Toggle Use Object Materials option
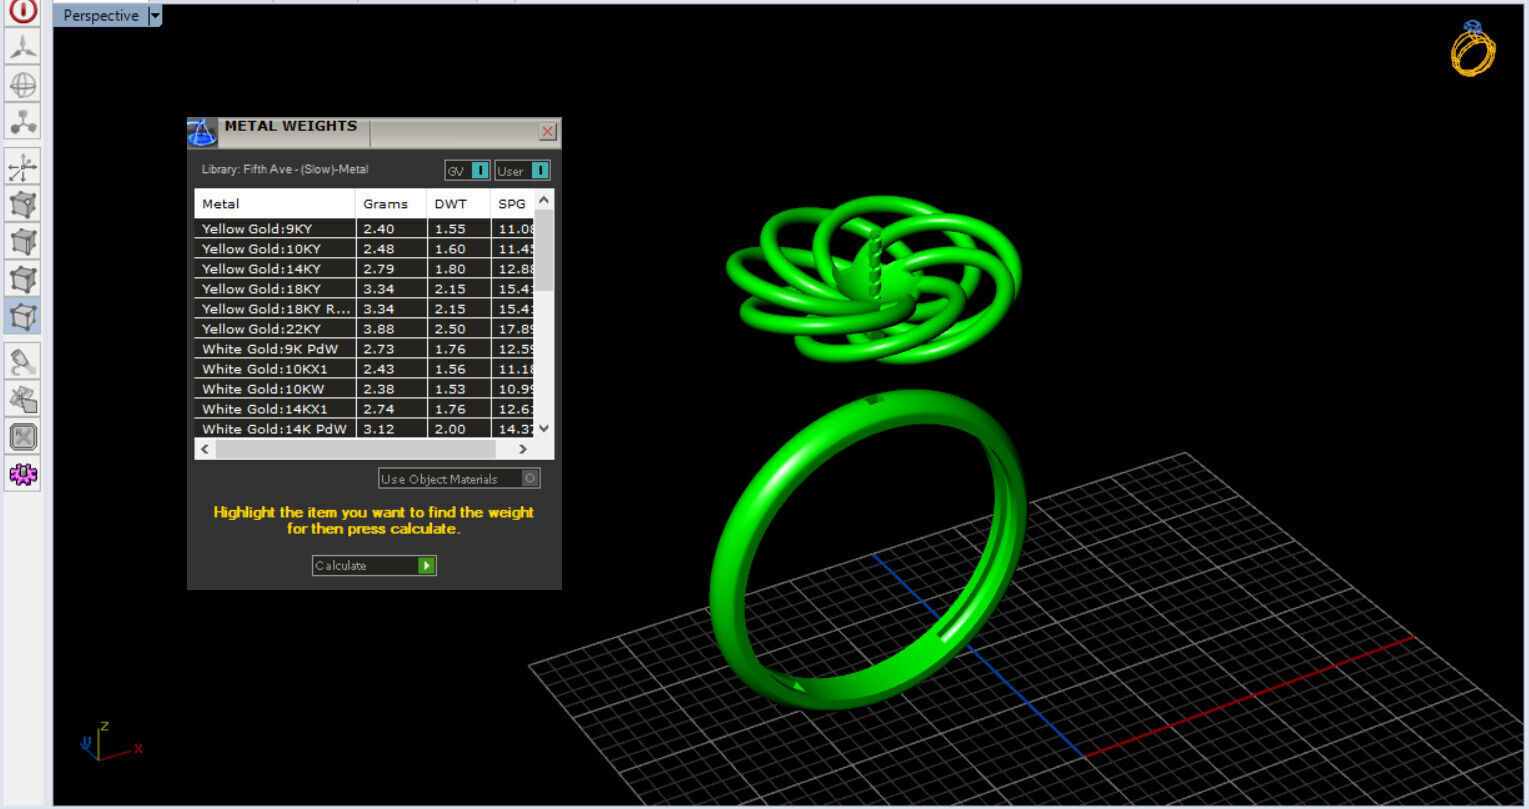 click(x=459, y=479)
